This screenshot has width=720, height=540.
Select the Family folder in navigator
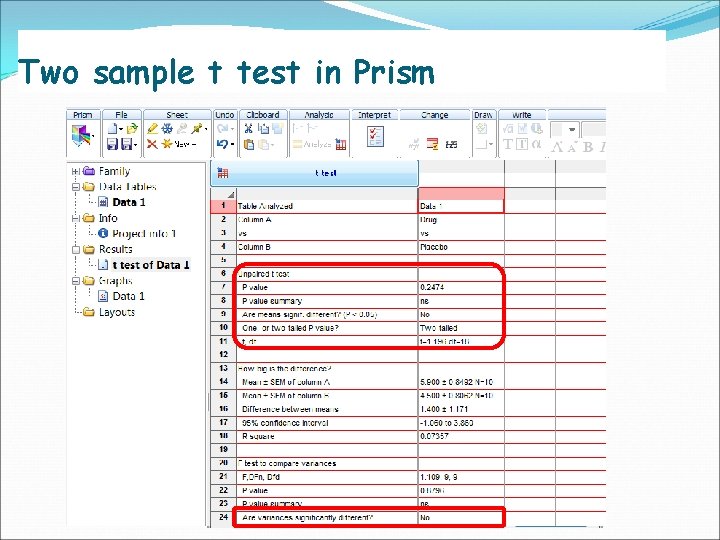point(114,171)
